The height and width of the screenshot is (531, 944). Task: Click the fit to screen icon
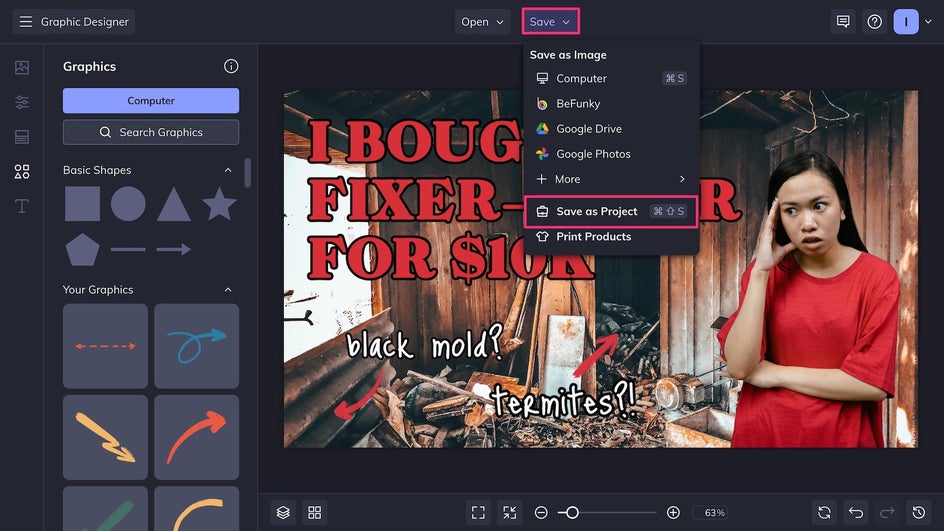[478, 512]
